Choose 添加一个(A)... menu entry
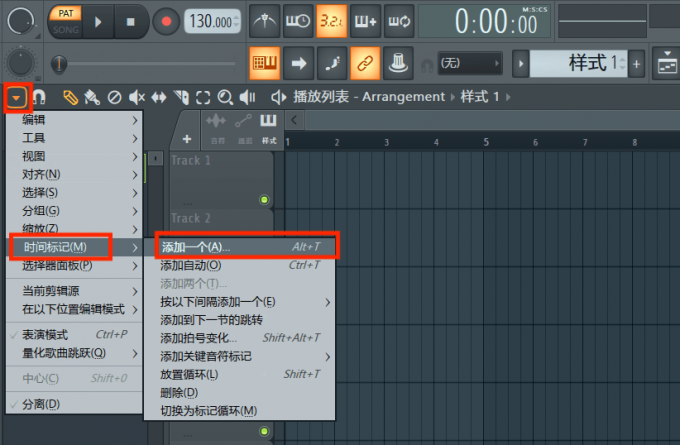This screenshot has width=680, height=445. (x=240, y=247)
